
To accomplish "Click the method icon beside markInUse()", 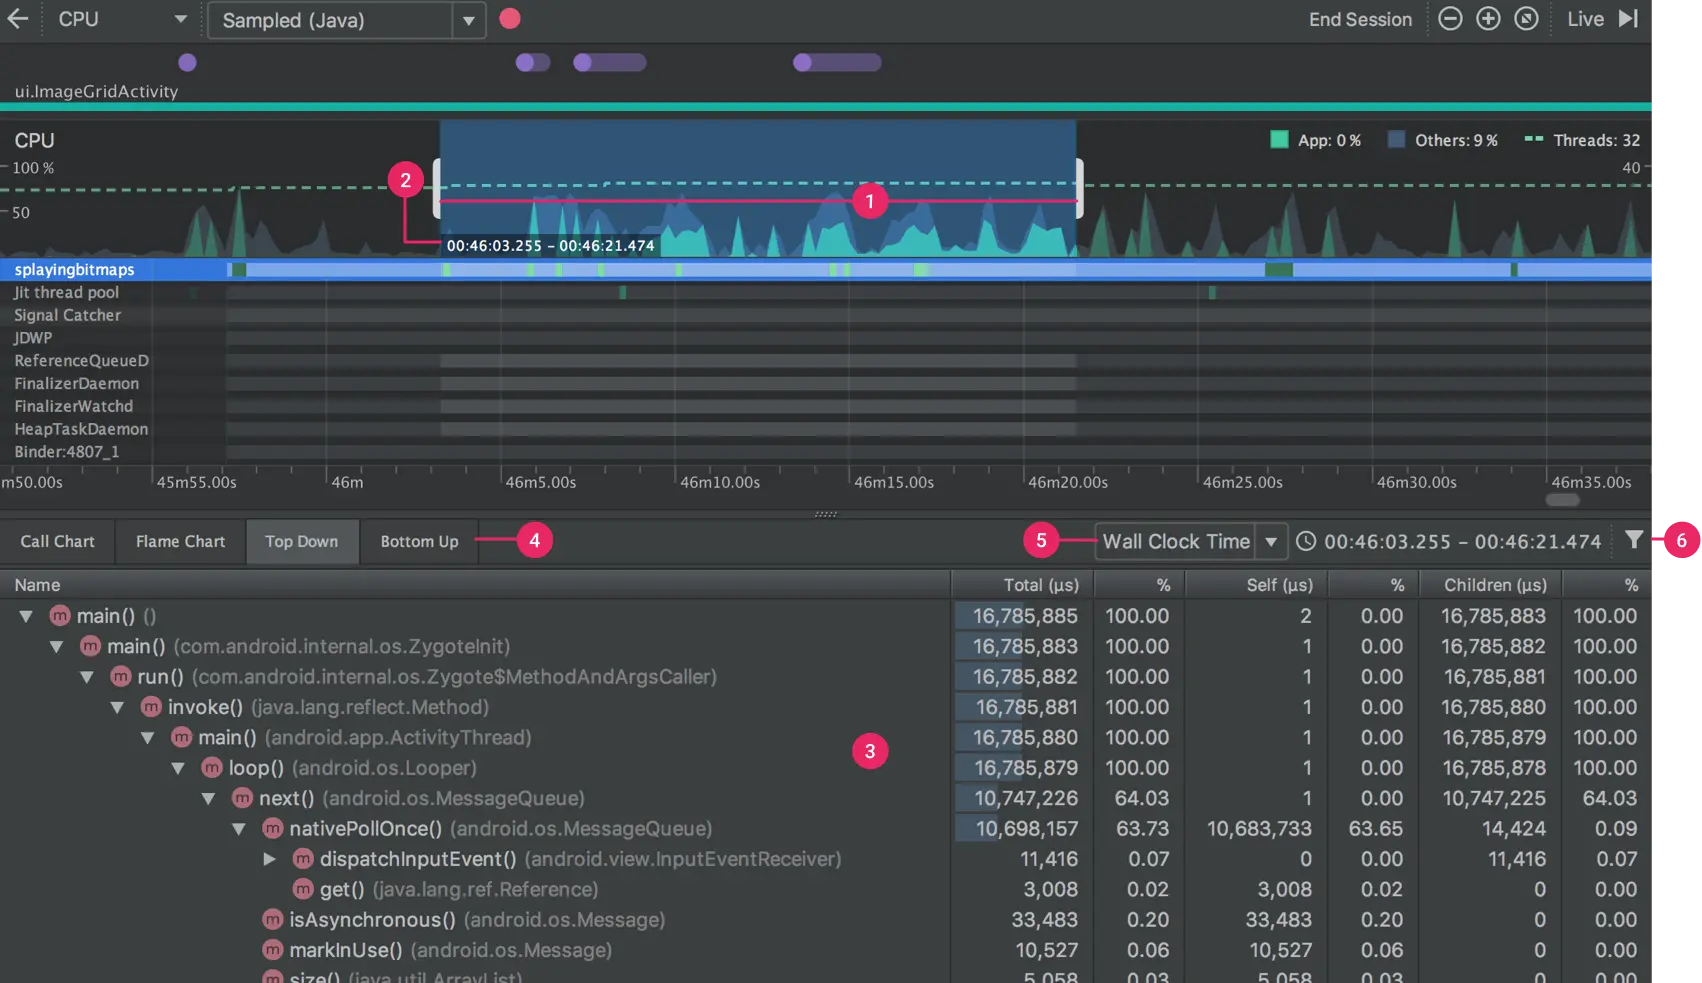I will tap(273, 950).
